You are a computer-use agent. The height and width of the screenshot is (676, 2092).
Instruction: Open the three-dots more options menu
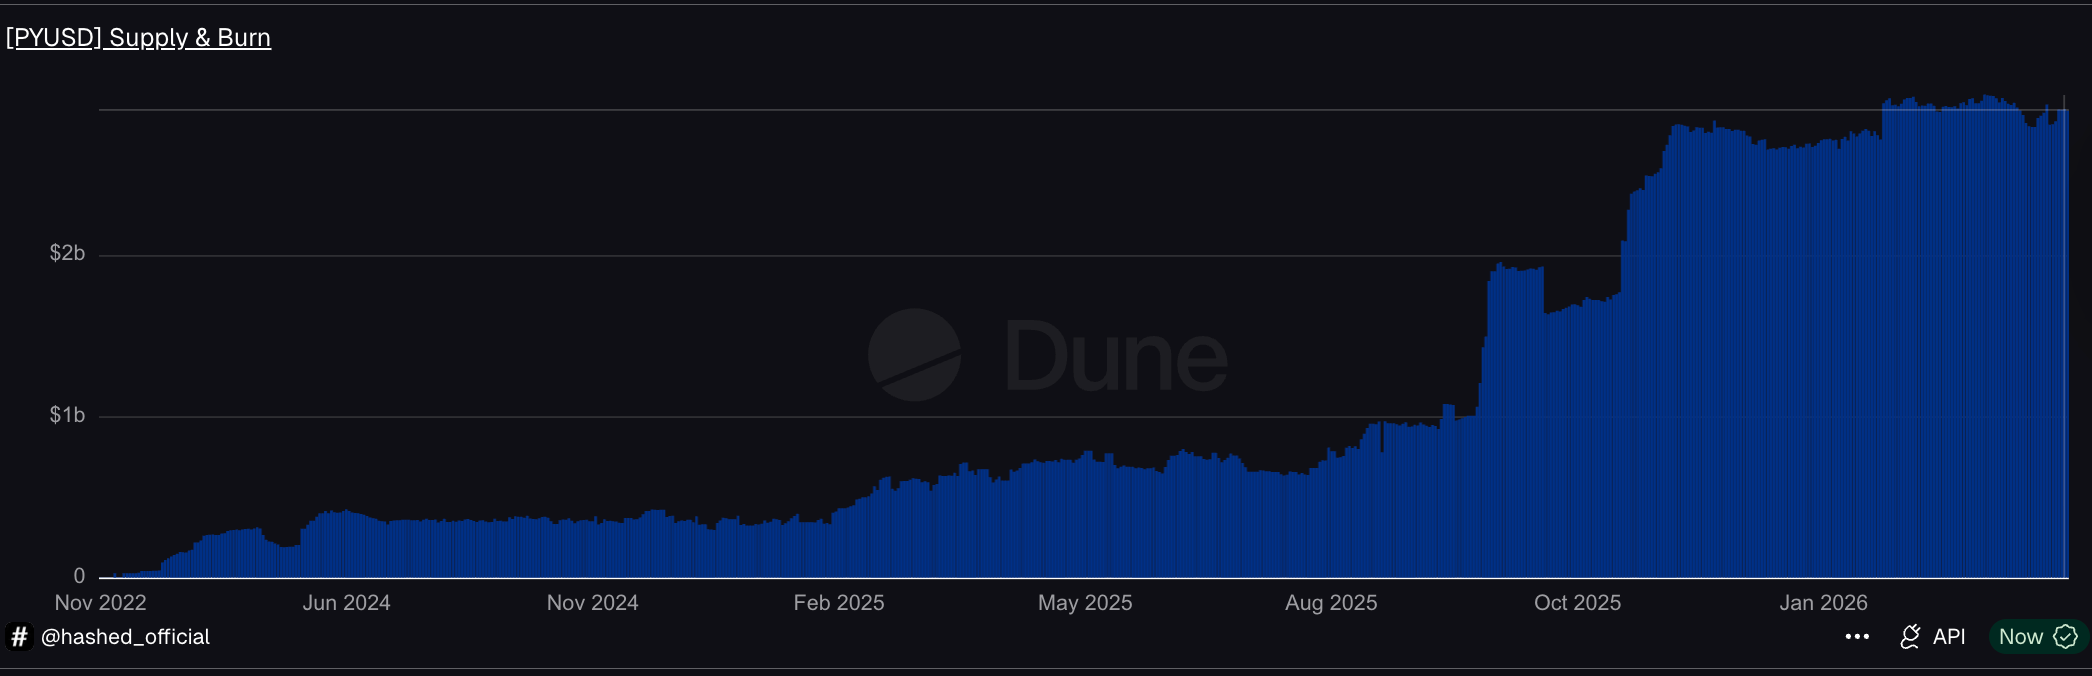(x=1857, y=637)
